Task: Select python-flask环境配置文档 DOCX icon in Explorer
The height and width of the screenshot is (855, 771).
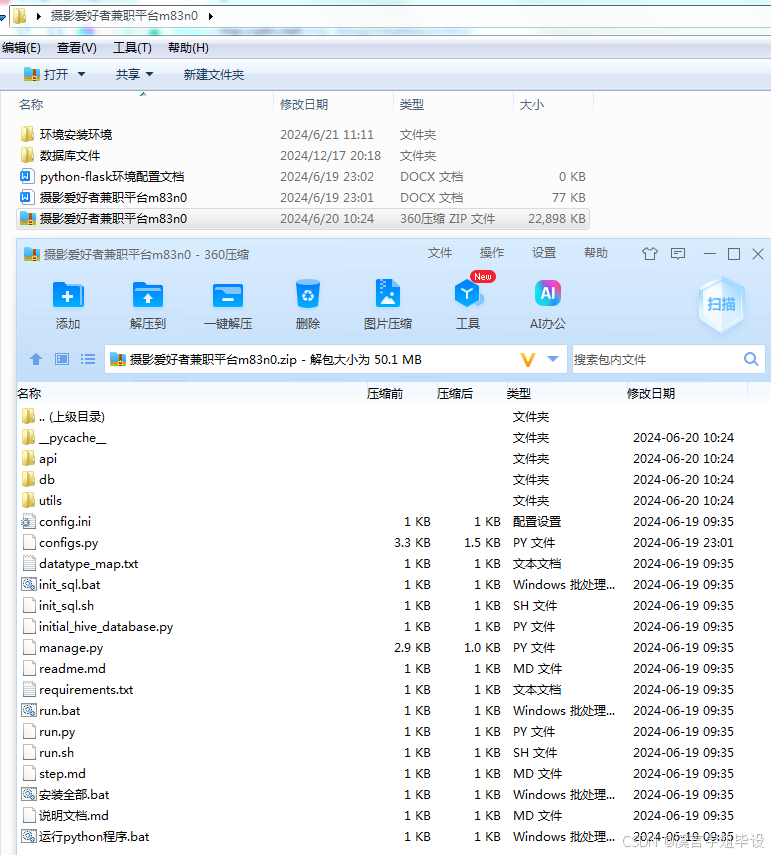Action: [26, 176]
